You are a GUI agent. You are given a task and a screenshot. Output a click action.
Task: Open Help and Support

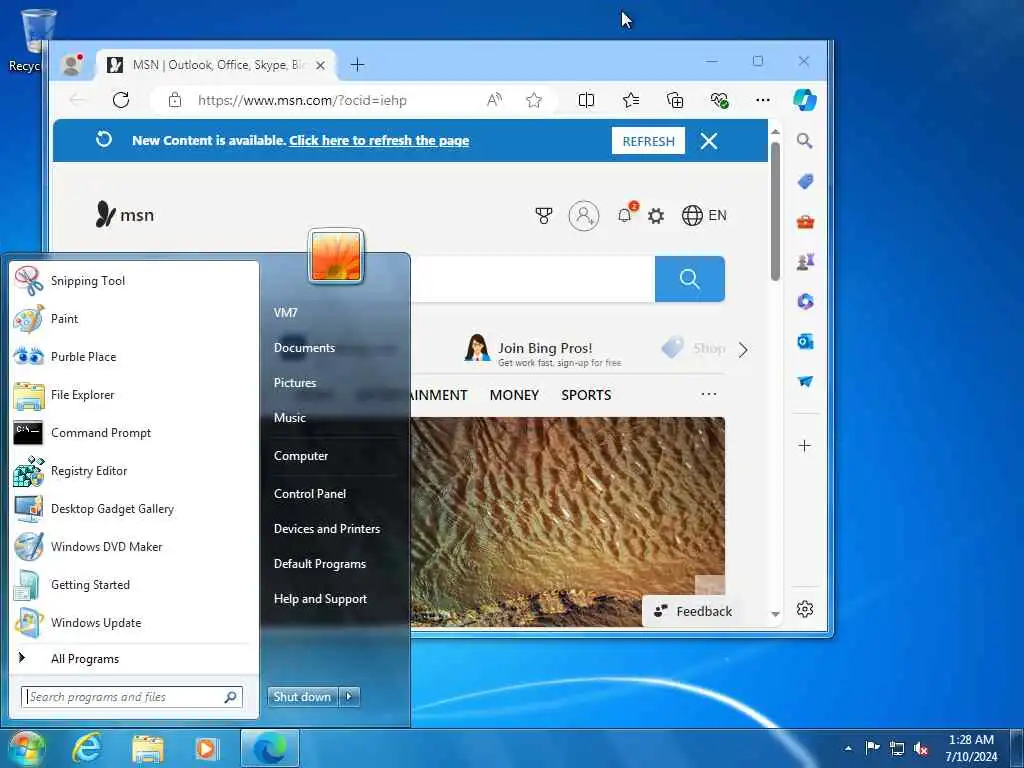(x=320, y=599)
